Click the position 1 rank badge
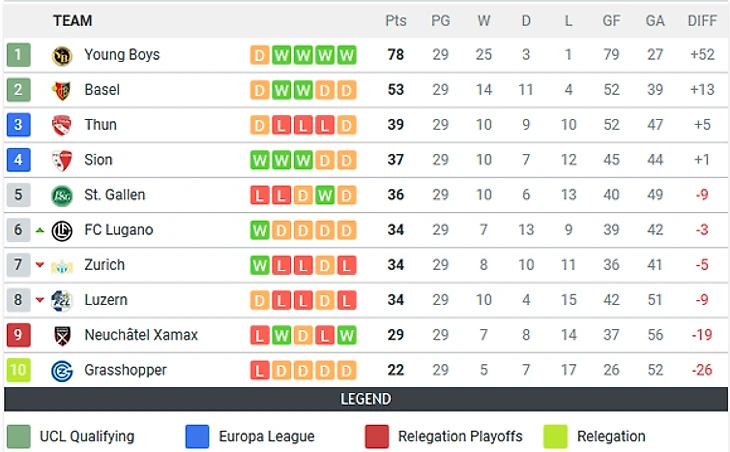The height and width of the screenshot is (452, 730). [x=18, y=55]
